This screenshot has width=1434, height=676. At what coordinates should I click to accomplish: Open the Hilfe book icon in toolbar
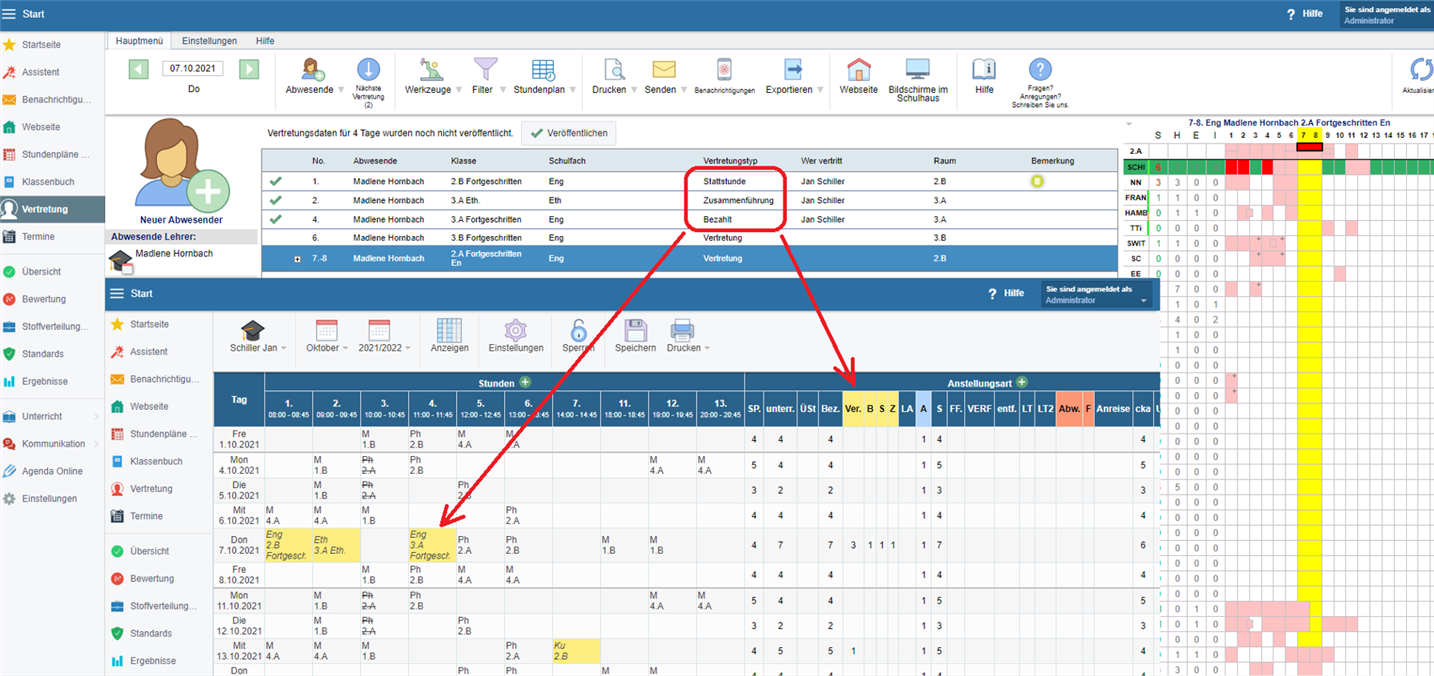pyautogui.click(x=984, y=69)
